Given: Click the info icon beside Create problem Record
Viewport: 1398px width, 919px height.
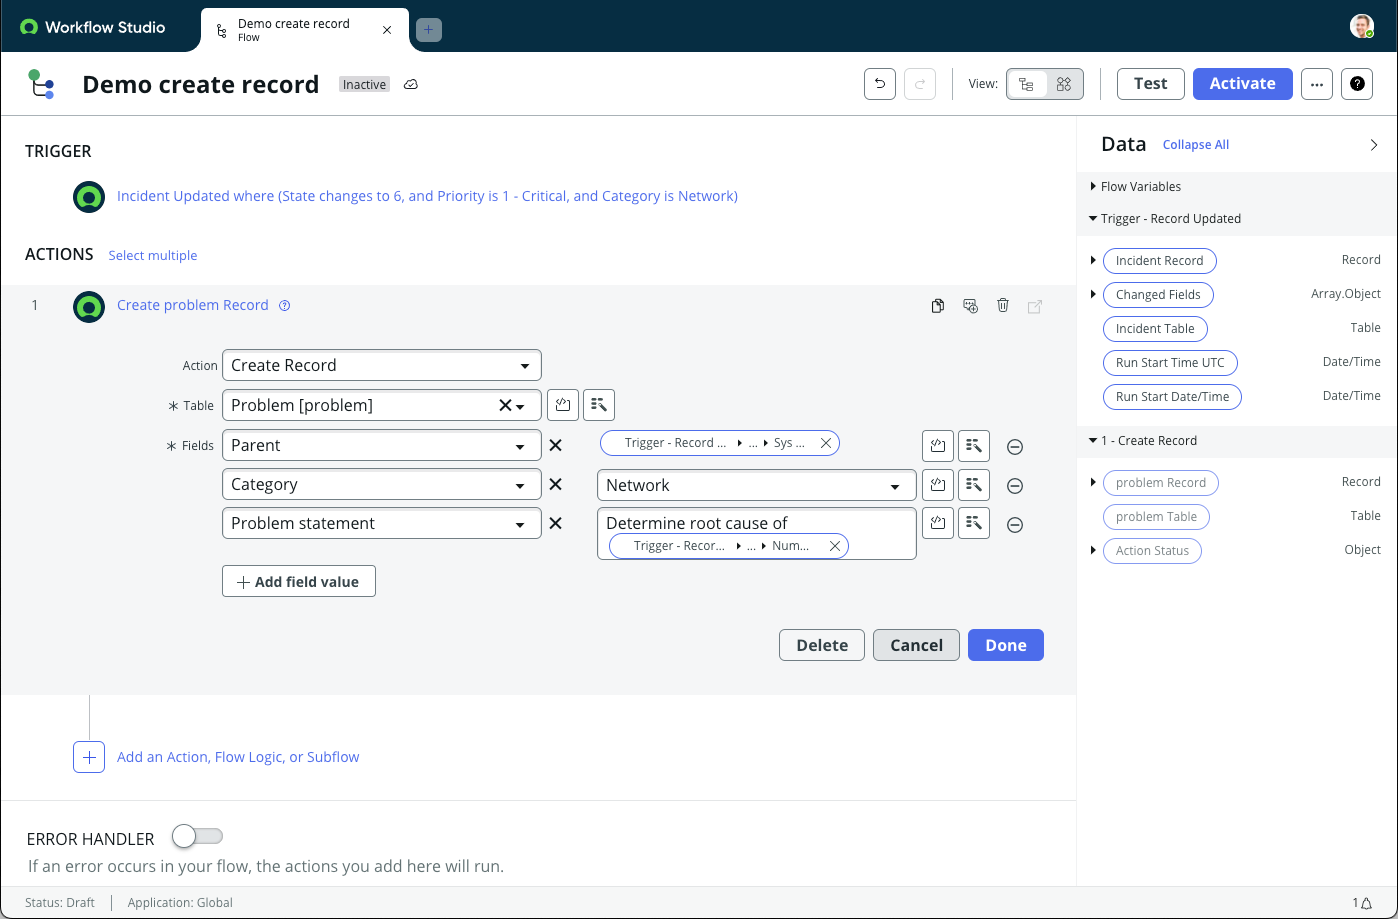Looking at the screenshot, I should click(284, 306).
